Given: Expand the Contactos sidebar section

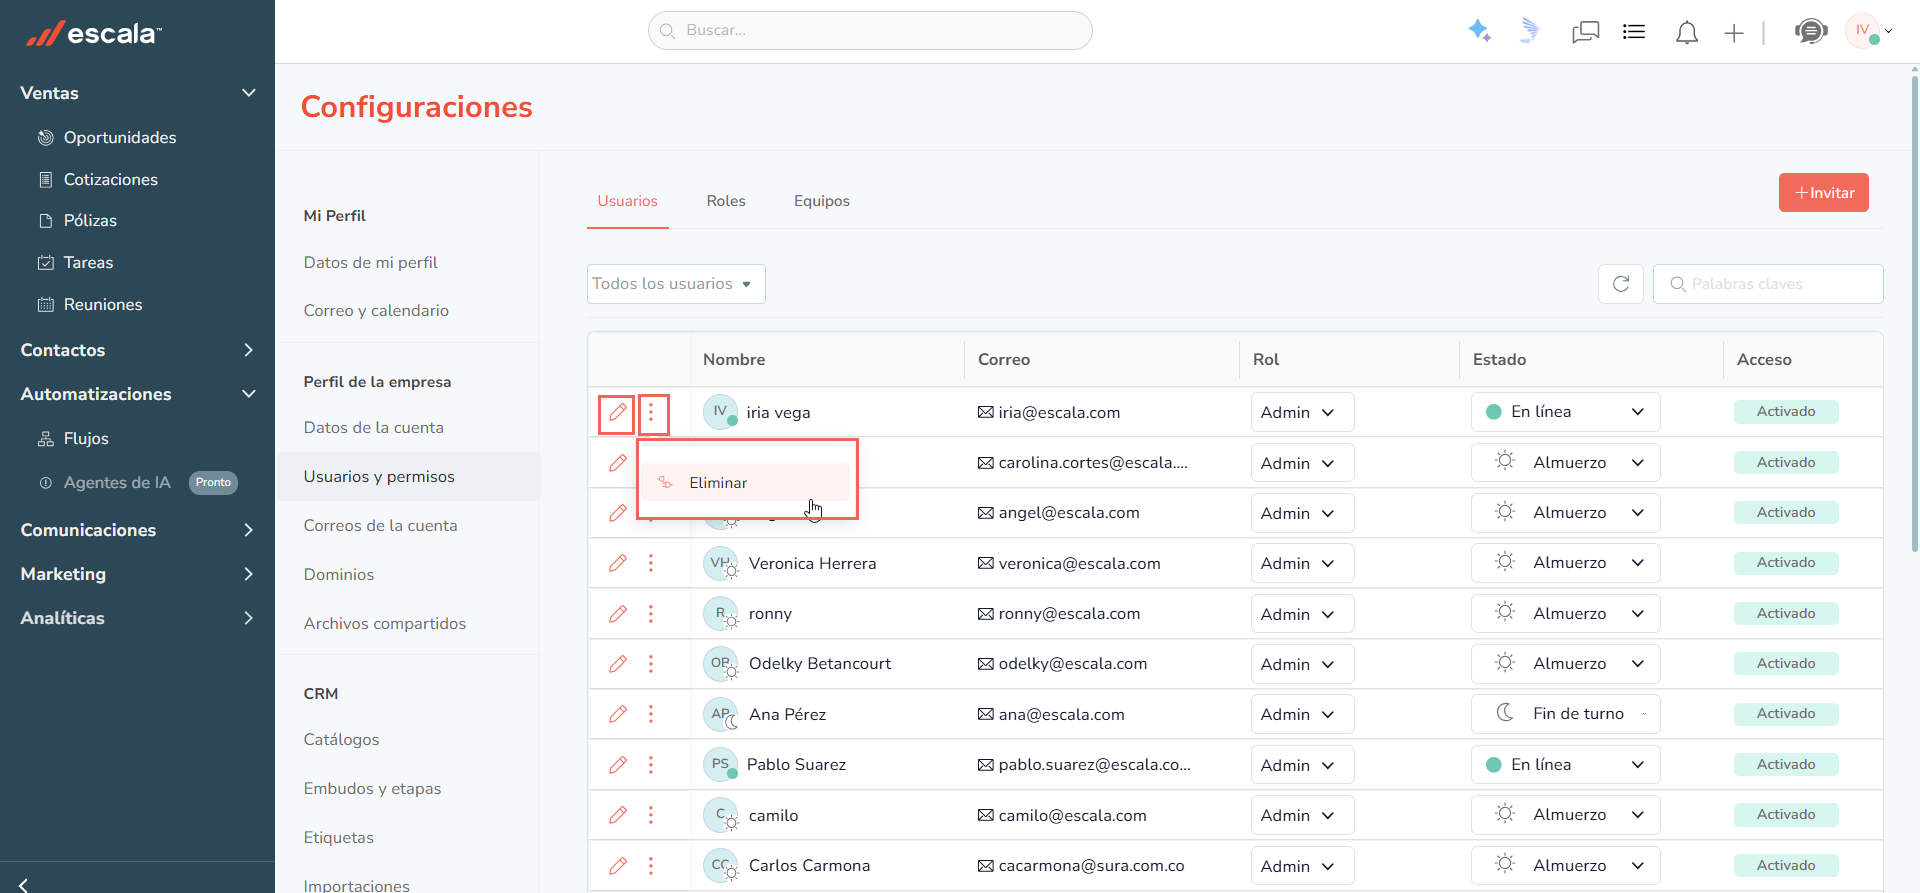Looking at the screenshot, I should tap(137, 350).
